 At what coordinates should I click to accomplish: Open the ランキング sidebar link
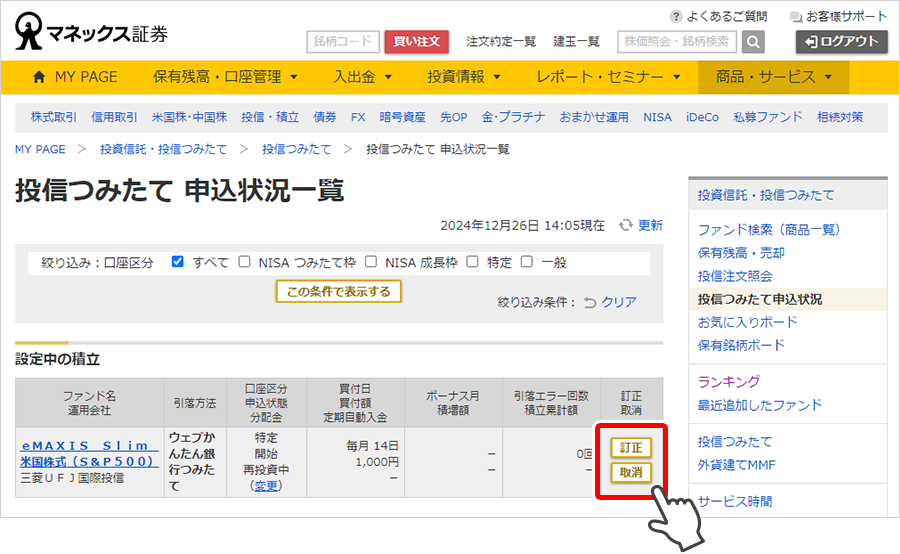point(728,382)
